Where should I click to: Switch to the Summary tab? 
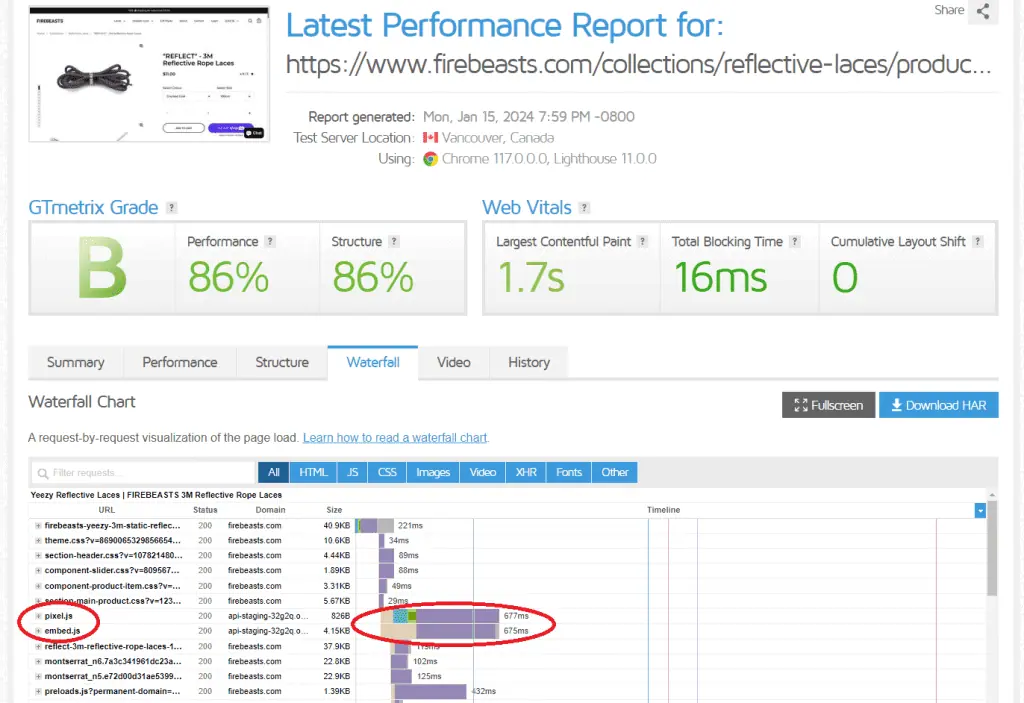coord(76,363)
